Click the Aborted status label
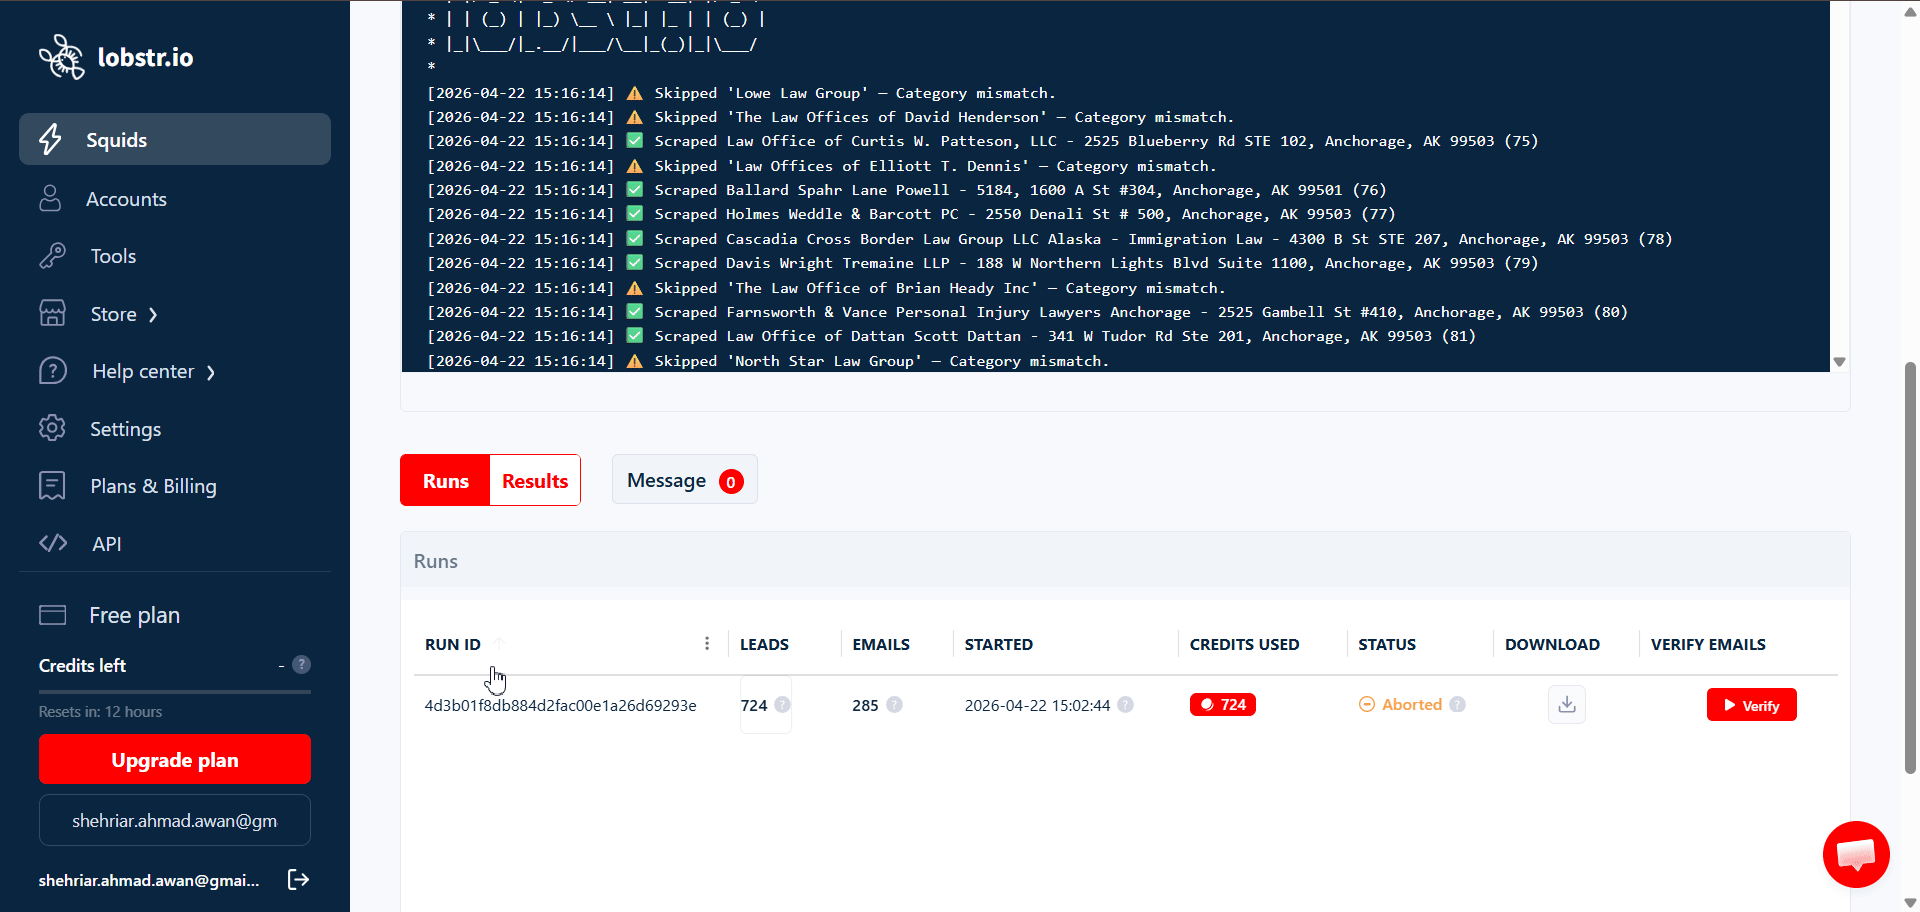 pyautogui.click(x=1411, y=704)
